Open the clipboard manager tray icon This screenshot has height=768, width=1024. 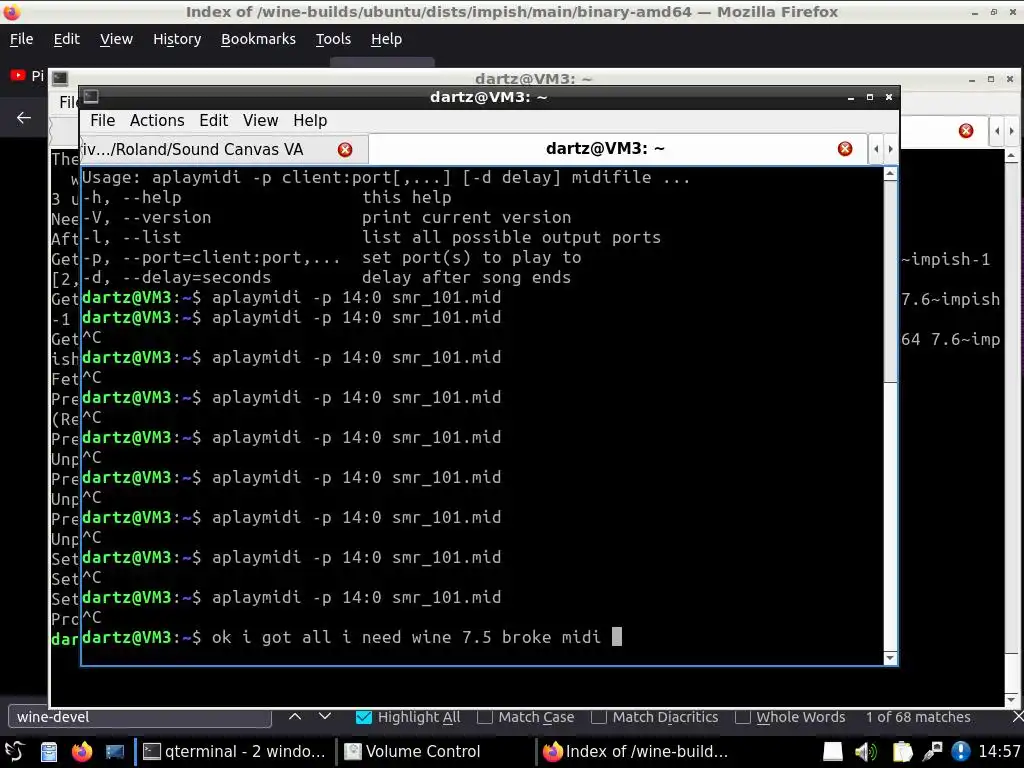[x=901, y=752]
